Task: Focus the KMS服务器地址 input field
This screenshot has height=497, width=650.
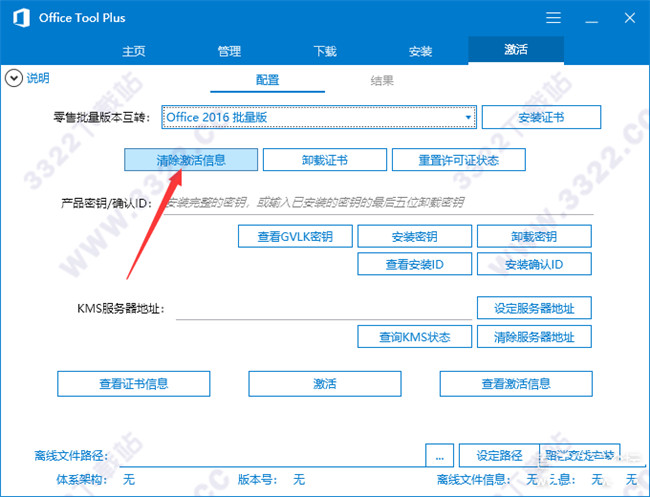Action: pyautogui.click(x=324, y=309)
